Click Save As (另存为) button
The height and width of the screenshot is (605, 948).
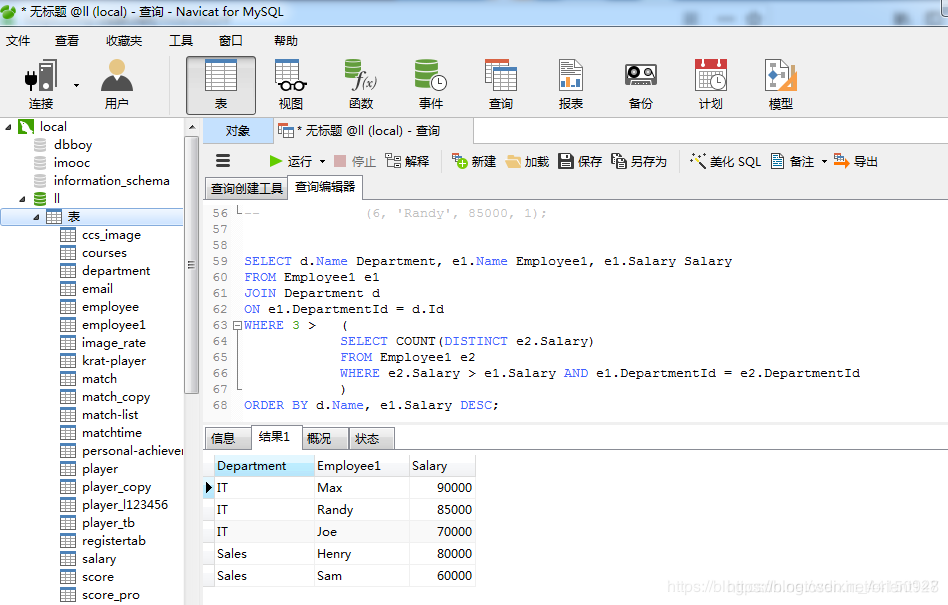point(639,161)
